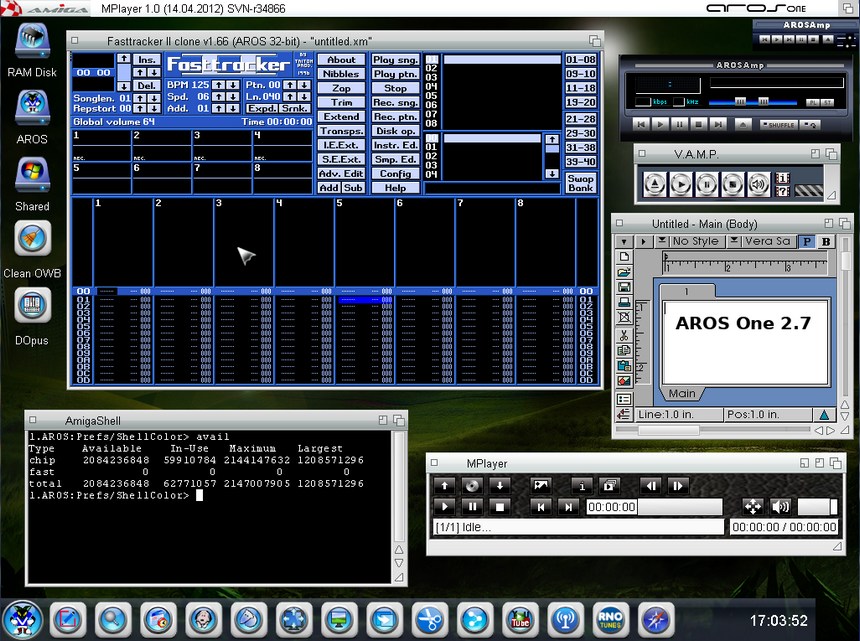The width and height of the screenshot is (860, 641).
Task: Select the 21-28 instrument bank in Fasttracker
Action: click(580, 119)
